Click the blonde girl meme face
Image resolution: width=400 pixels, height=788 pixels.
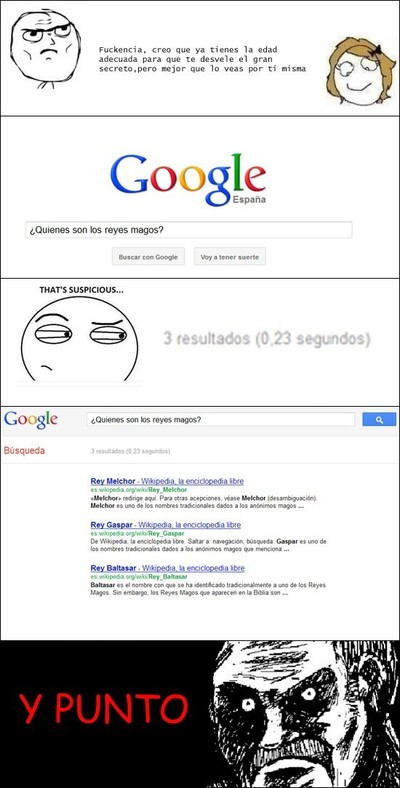click(x=361, y=71)
